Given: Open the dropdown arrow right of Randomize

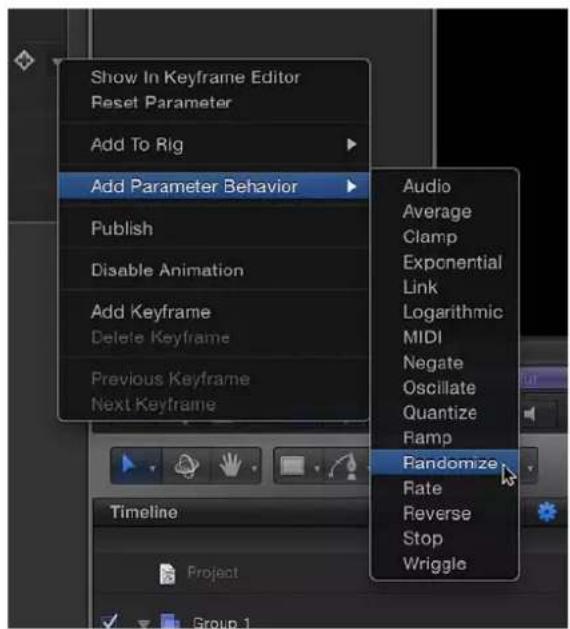Looking at the screenshot, I should coord(530,468).
